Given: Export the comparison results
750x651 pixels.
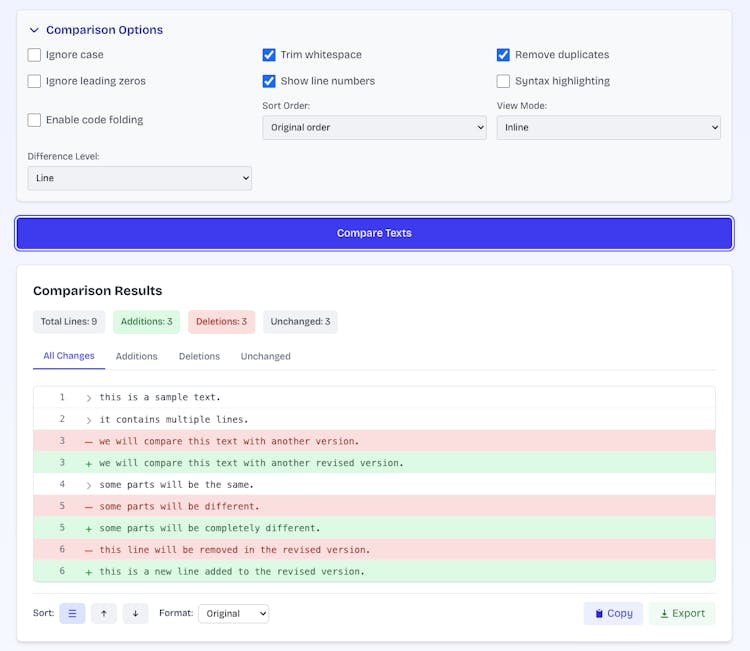Looking at the screenshot, I should coord(682,614).
